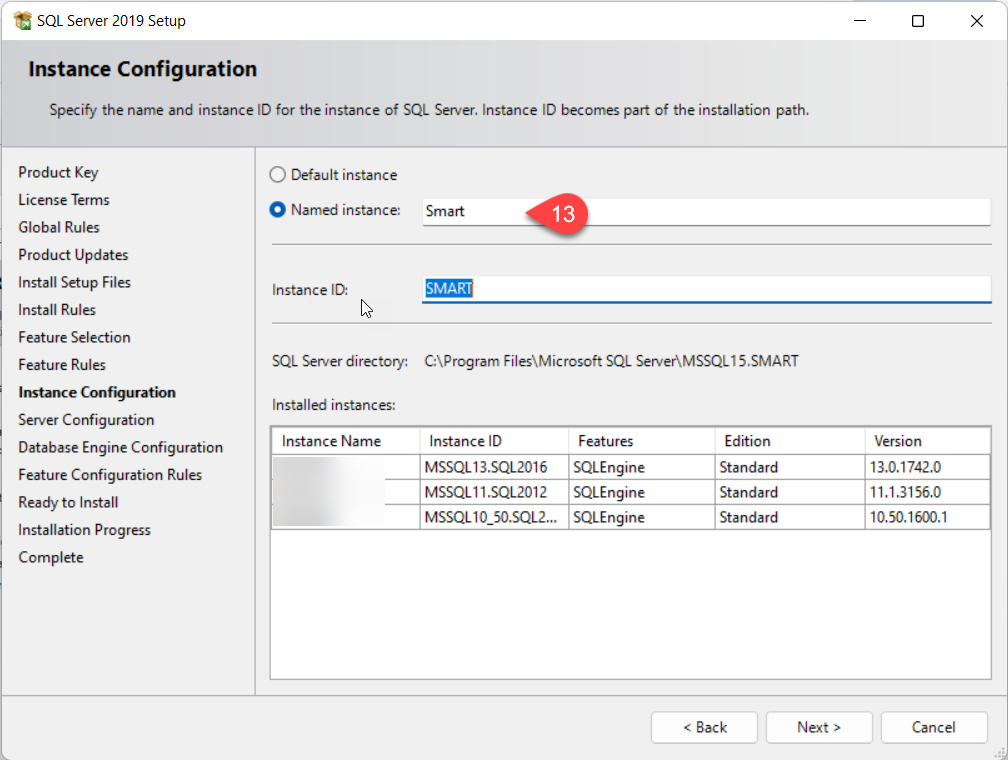Click the Installation Progress step
This screenshot has height=760, width=1008.
tap(84, 530)
